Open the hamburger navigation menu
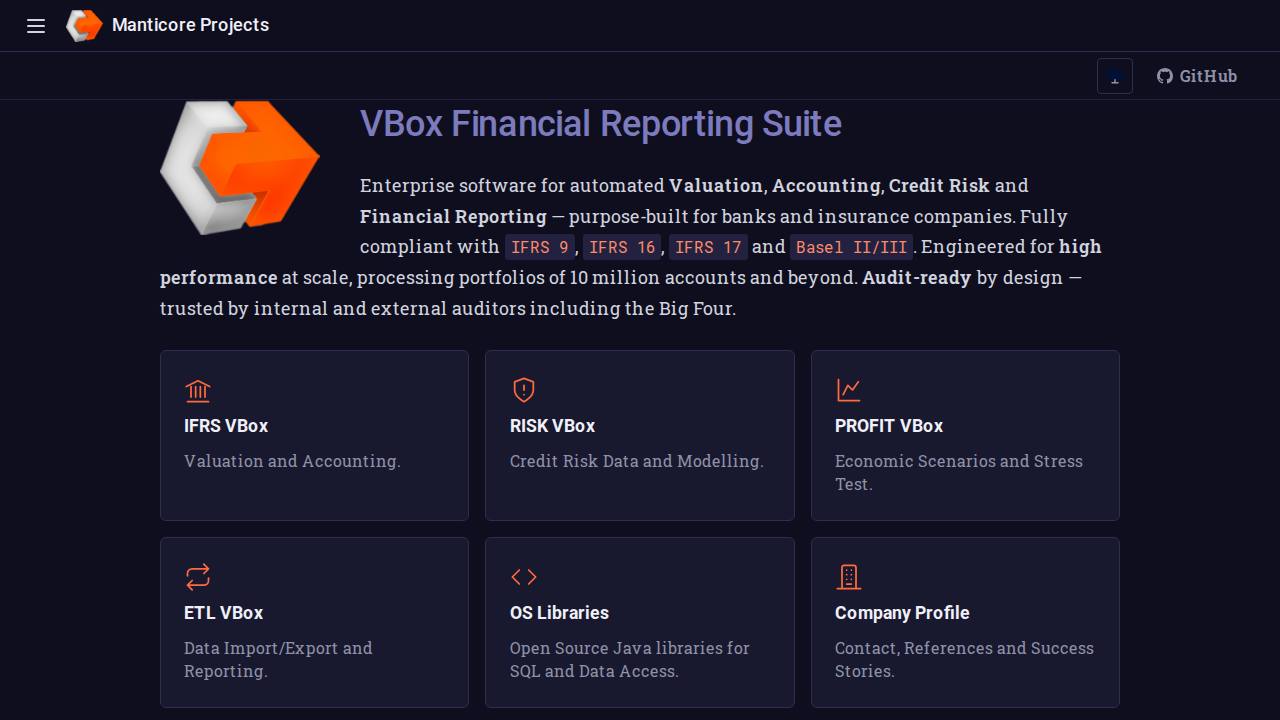Viewport: 1280px width, 720px height. tap(36, 26)
